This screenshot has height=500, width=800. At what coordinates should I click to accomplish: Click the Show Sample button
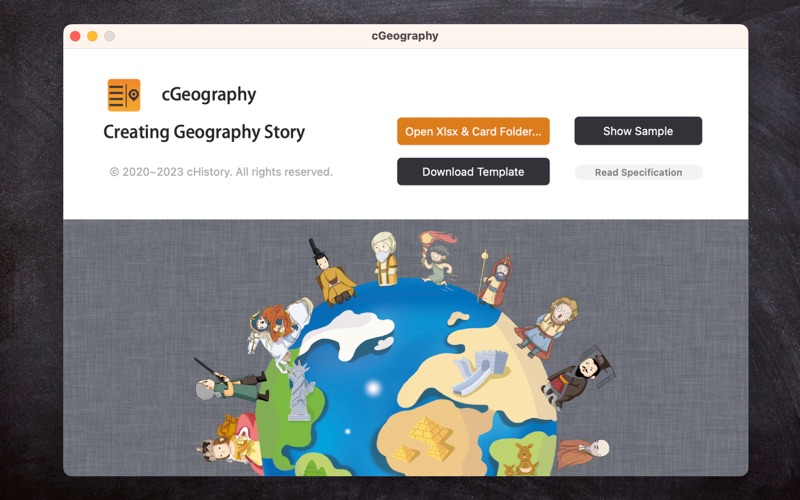(x=638, y=131)
